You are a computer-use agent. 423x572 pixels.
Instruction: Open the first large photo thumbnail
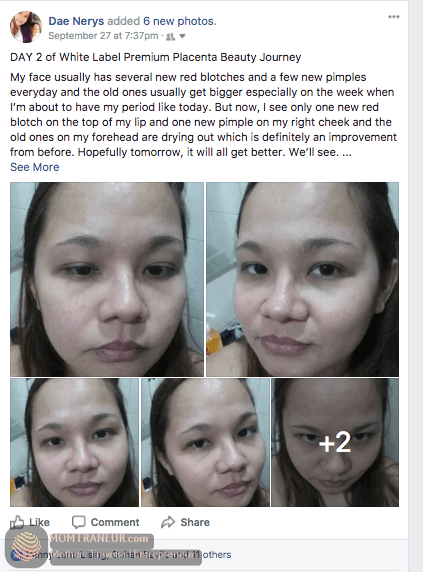click(107, 279)
